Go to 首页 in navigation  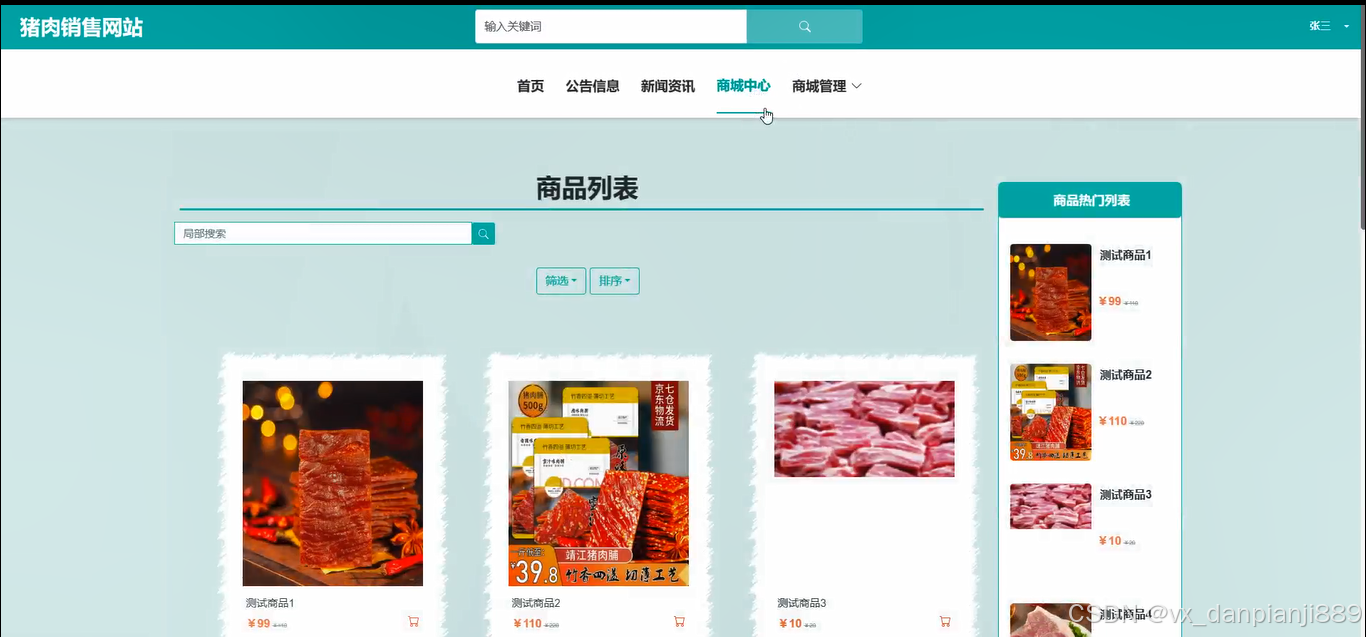530,86
